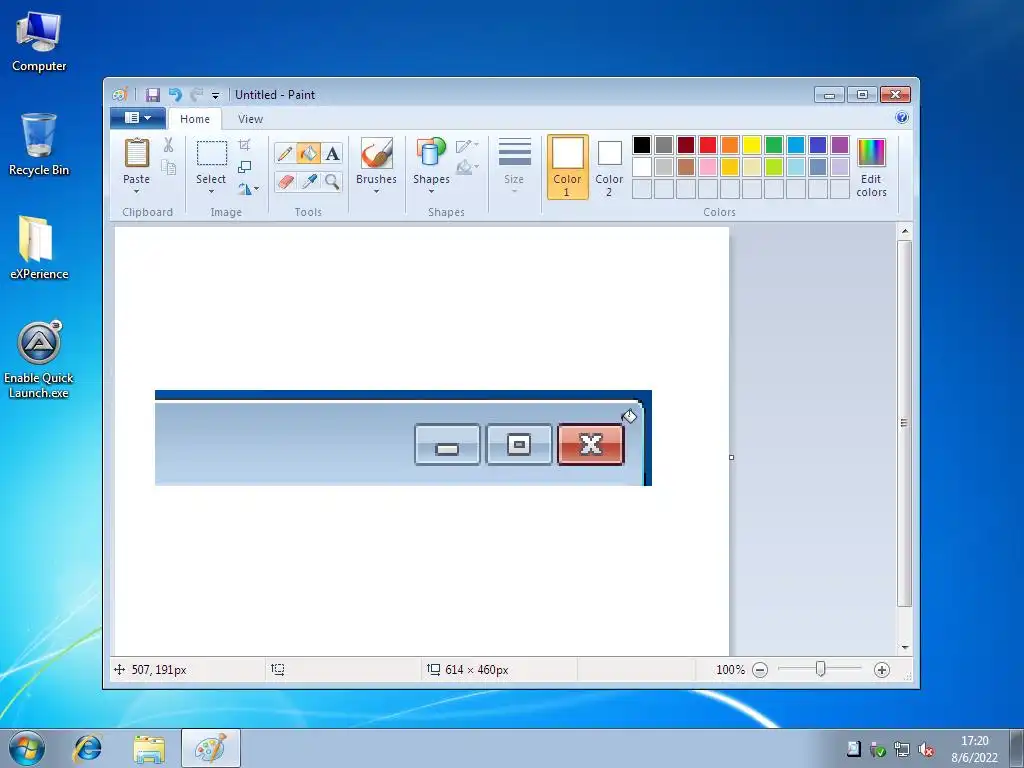Click Save in quick access toolbar
This screenshot has height=768, width=1024.
pos(152,95)
